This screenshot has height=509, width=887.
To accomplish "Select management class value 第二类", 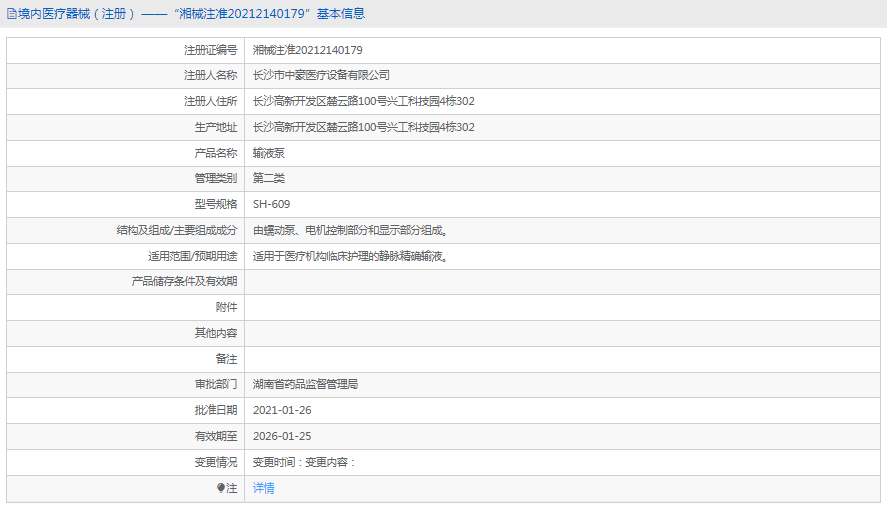I will 269,179.
